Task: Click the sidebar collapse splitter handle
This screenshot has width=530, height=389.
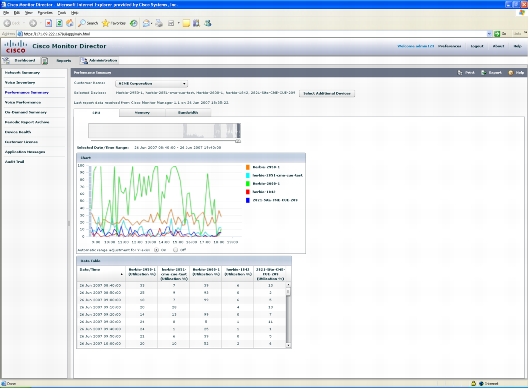Action: 69,223
